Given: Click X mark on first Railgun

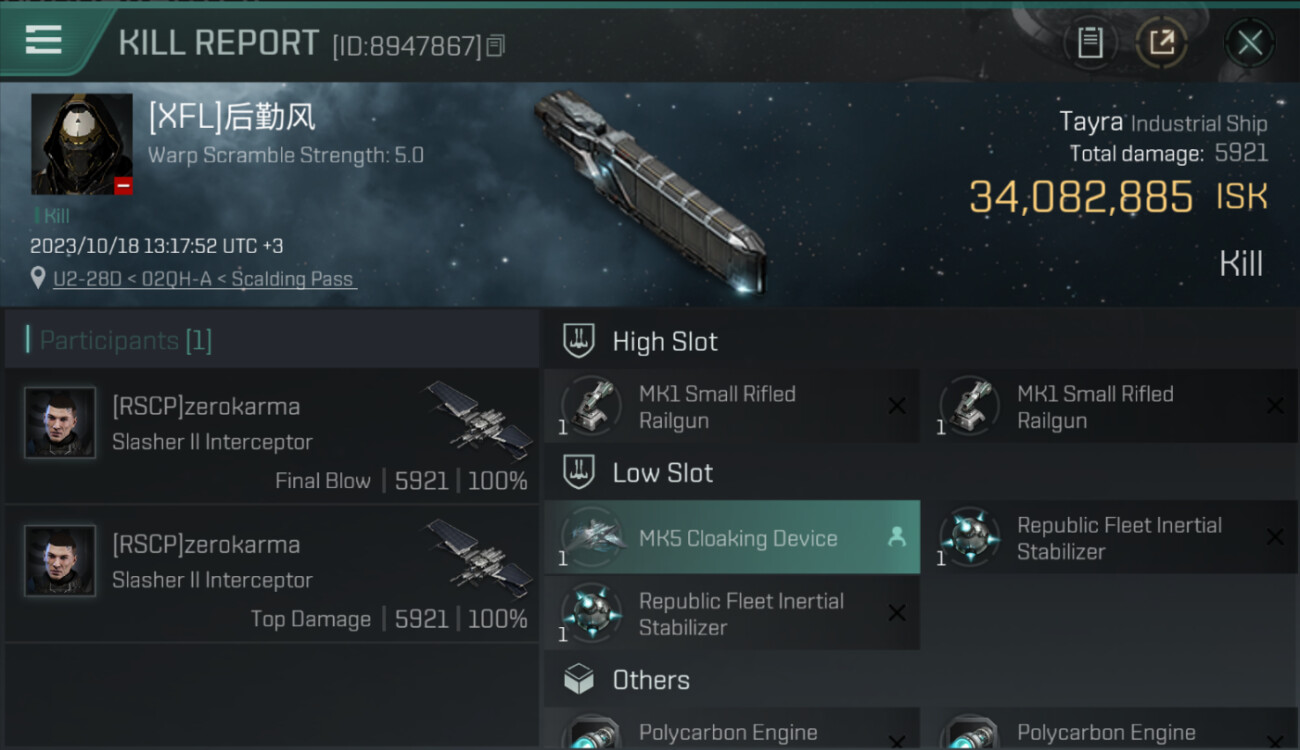Looking at the screenshot, I should point(897,406).
